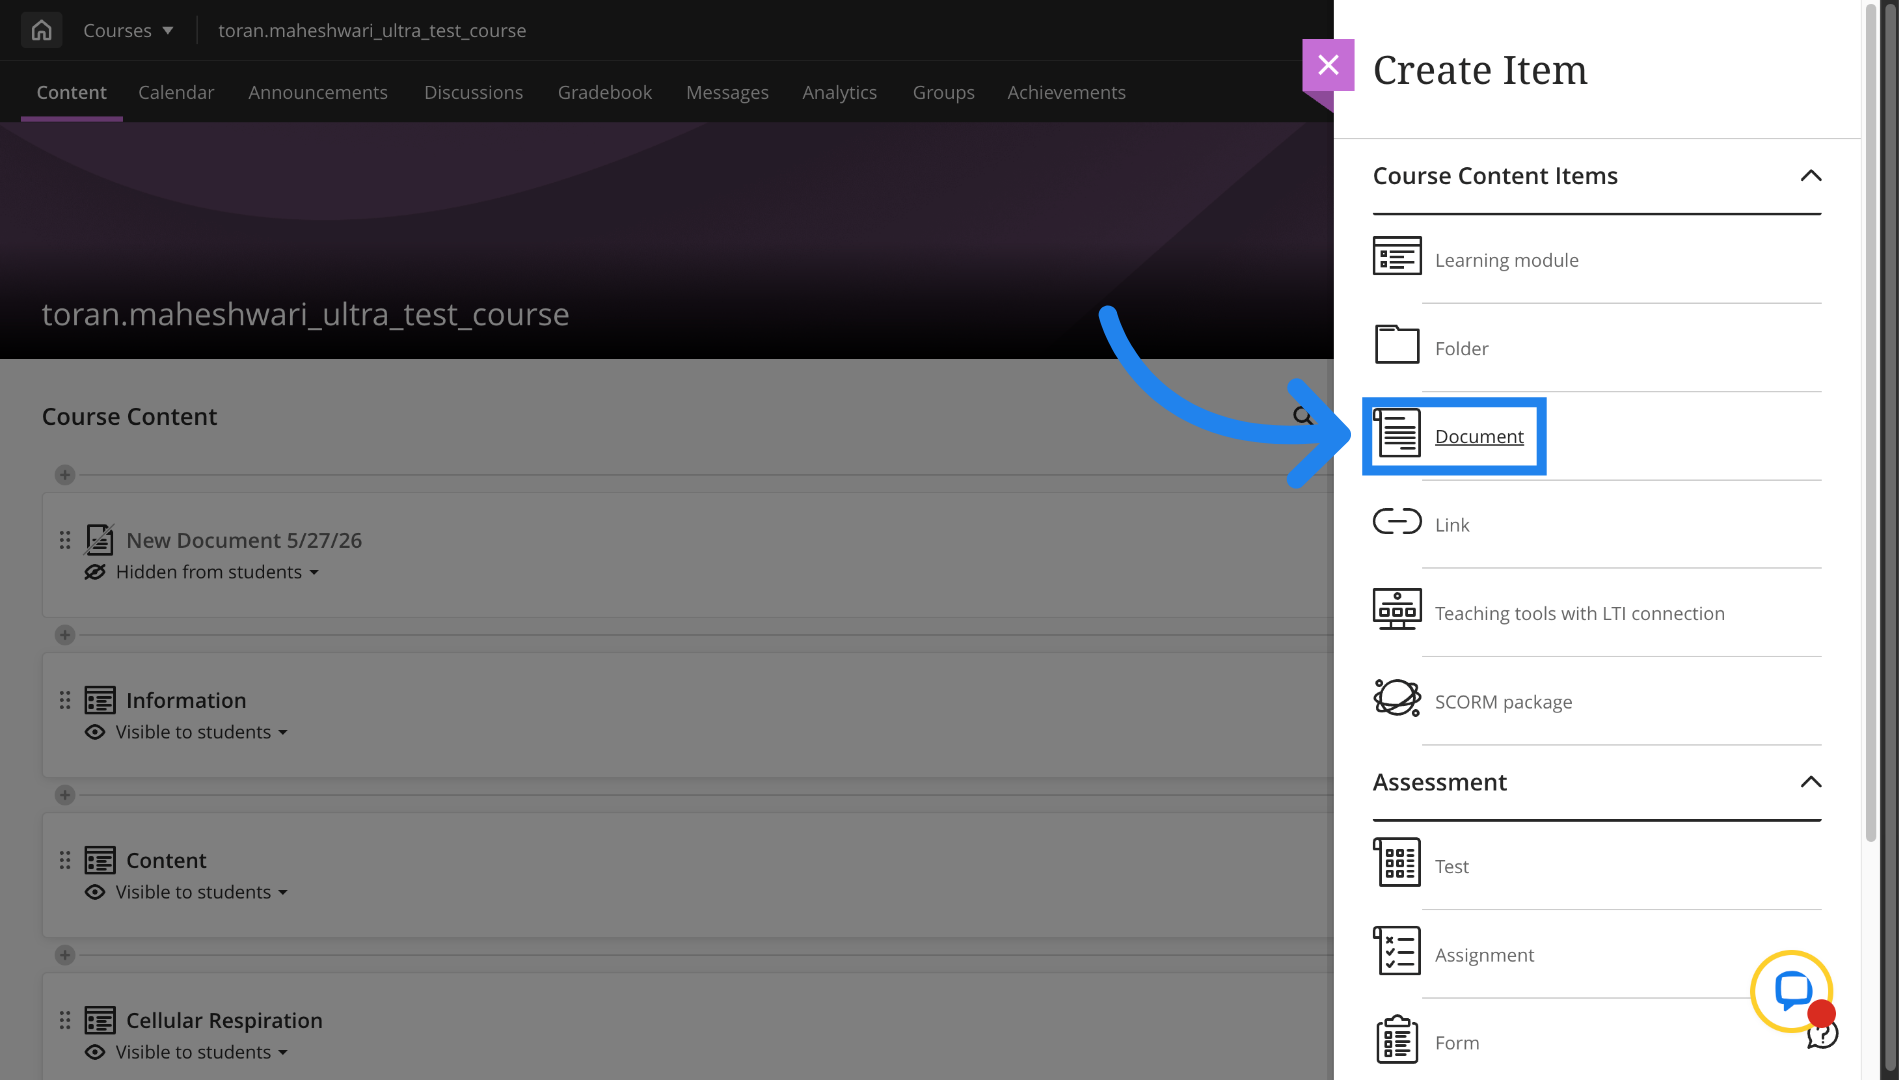1899x1080 pixels.
Task: Collapse the Assessment section
Action: 1810,782
